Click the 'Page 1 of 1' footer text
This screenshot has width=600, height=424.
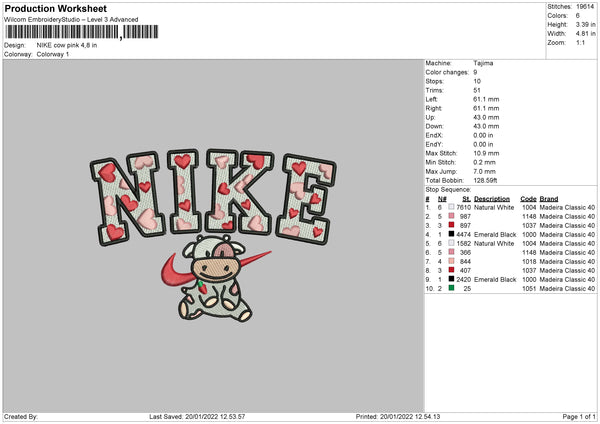click(x=579, y=416)
